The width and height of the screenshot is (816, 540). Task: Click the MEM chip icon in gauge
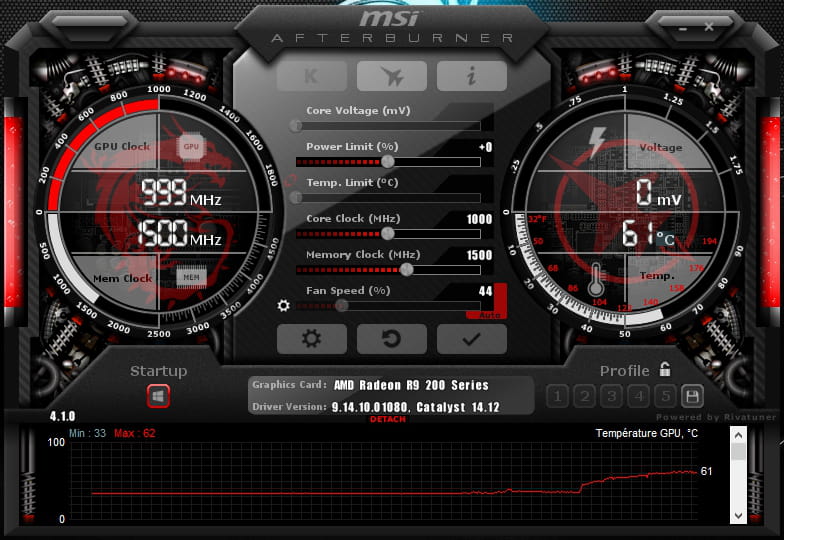click(x=191, y=277)
